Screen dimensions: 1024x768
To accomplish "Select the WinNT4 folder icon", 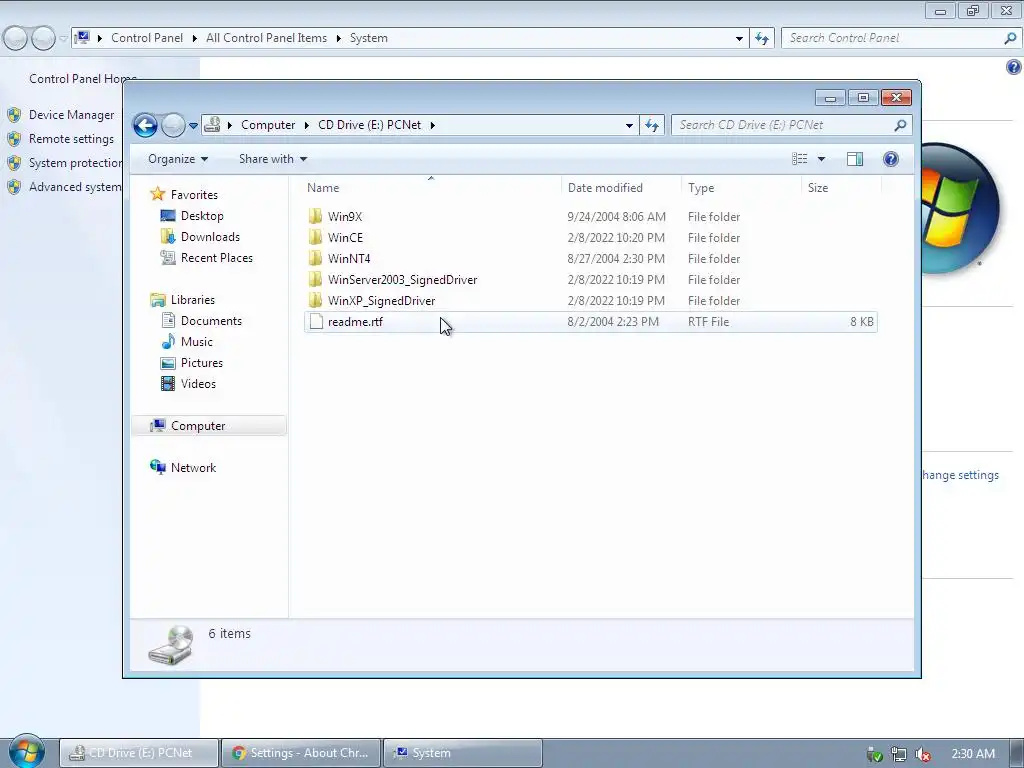I will [x=315, y=258].
